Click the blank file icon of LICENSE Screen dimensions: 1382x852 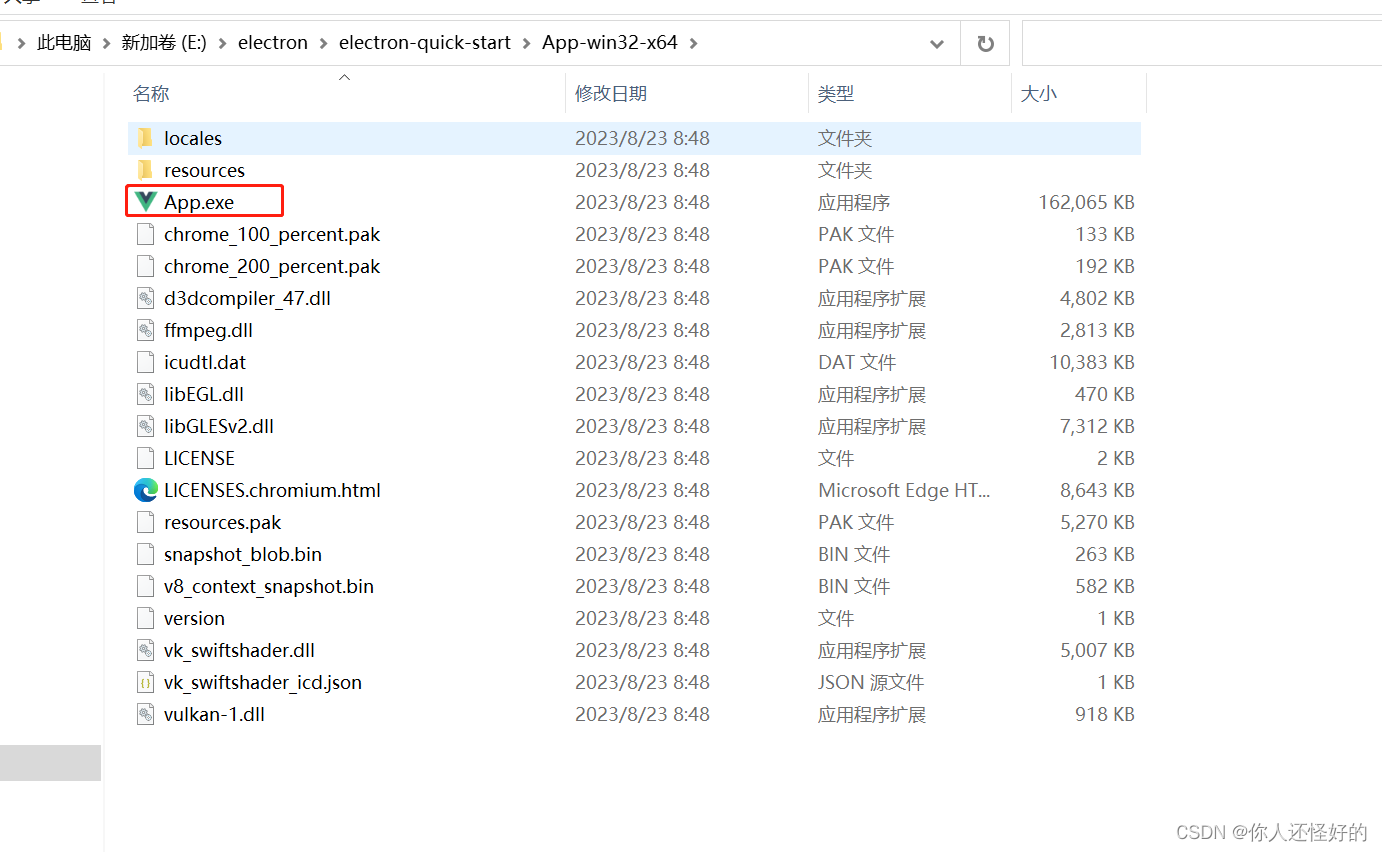146,458
